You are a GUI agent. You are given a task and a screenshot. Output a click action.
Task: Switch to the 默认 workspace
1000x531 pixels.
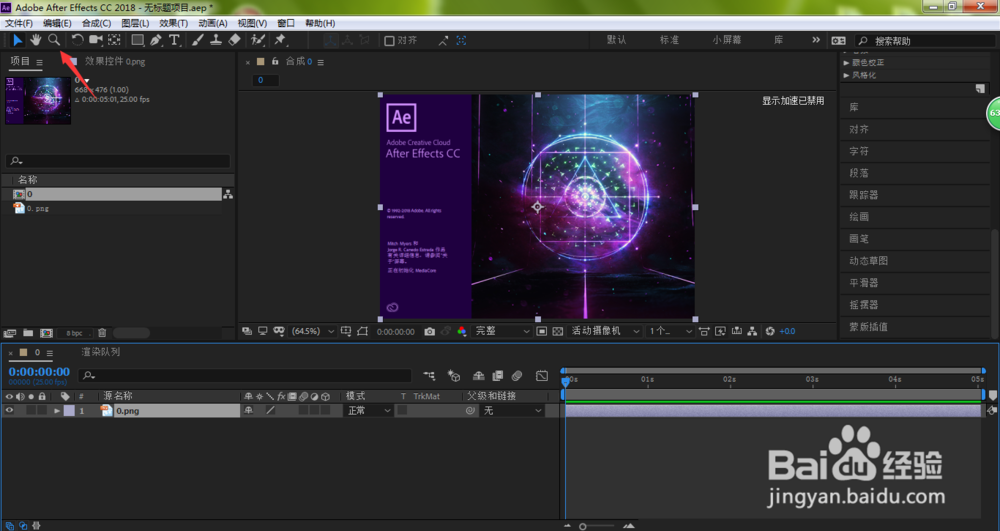tap(616, 40)
